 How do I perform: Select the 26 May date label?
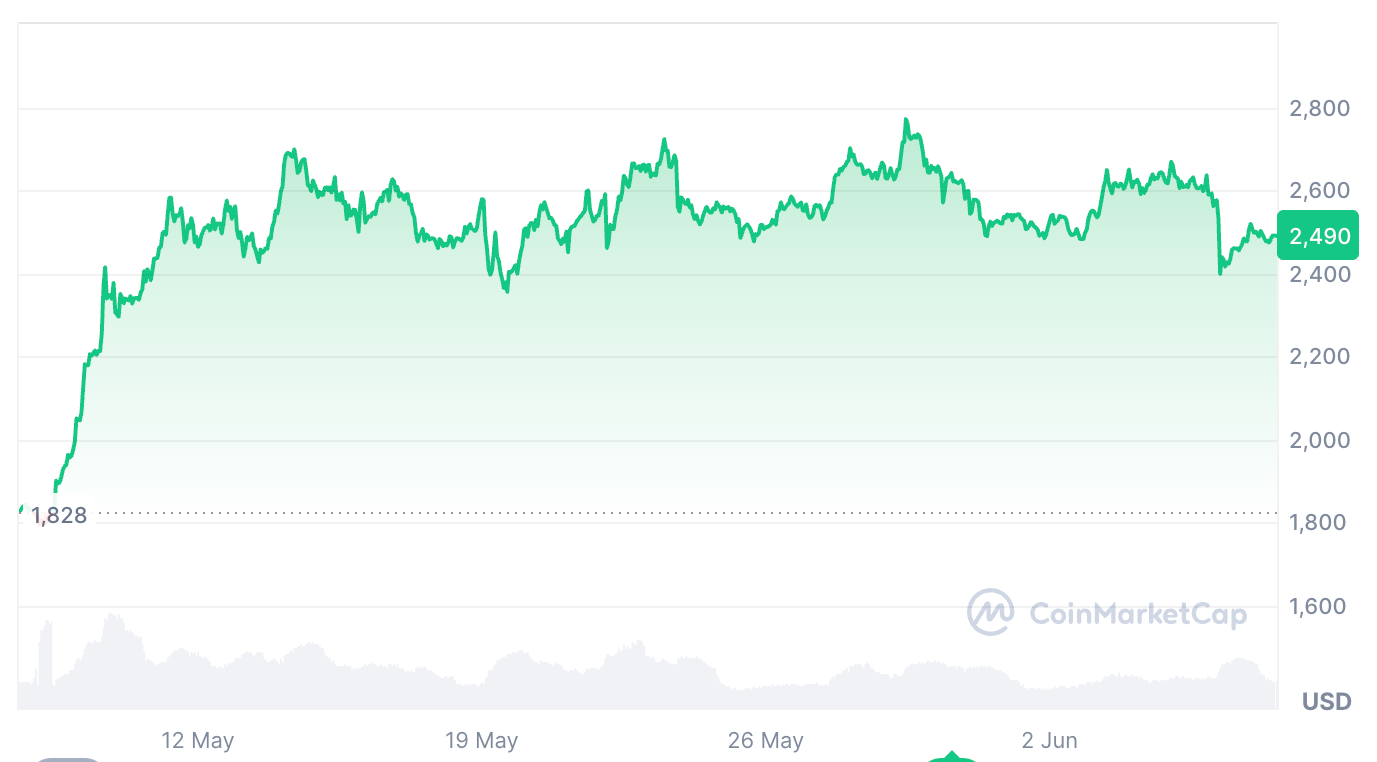[x=766, y=741]
